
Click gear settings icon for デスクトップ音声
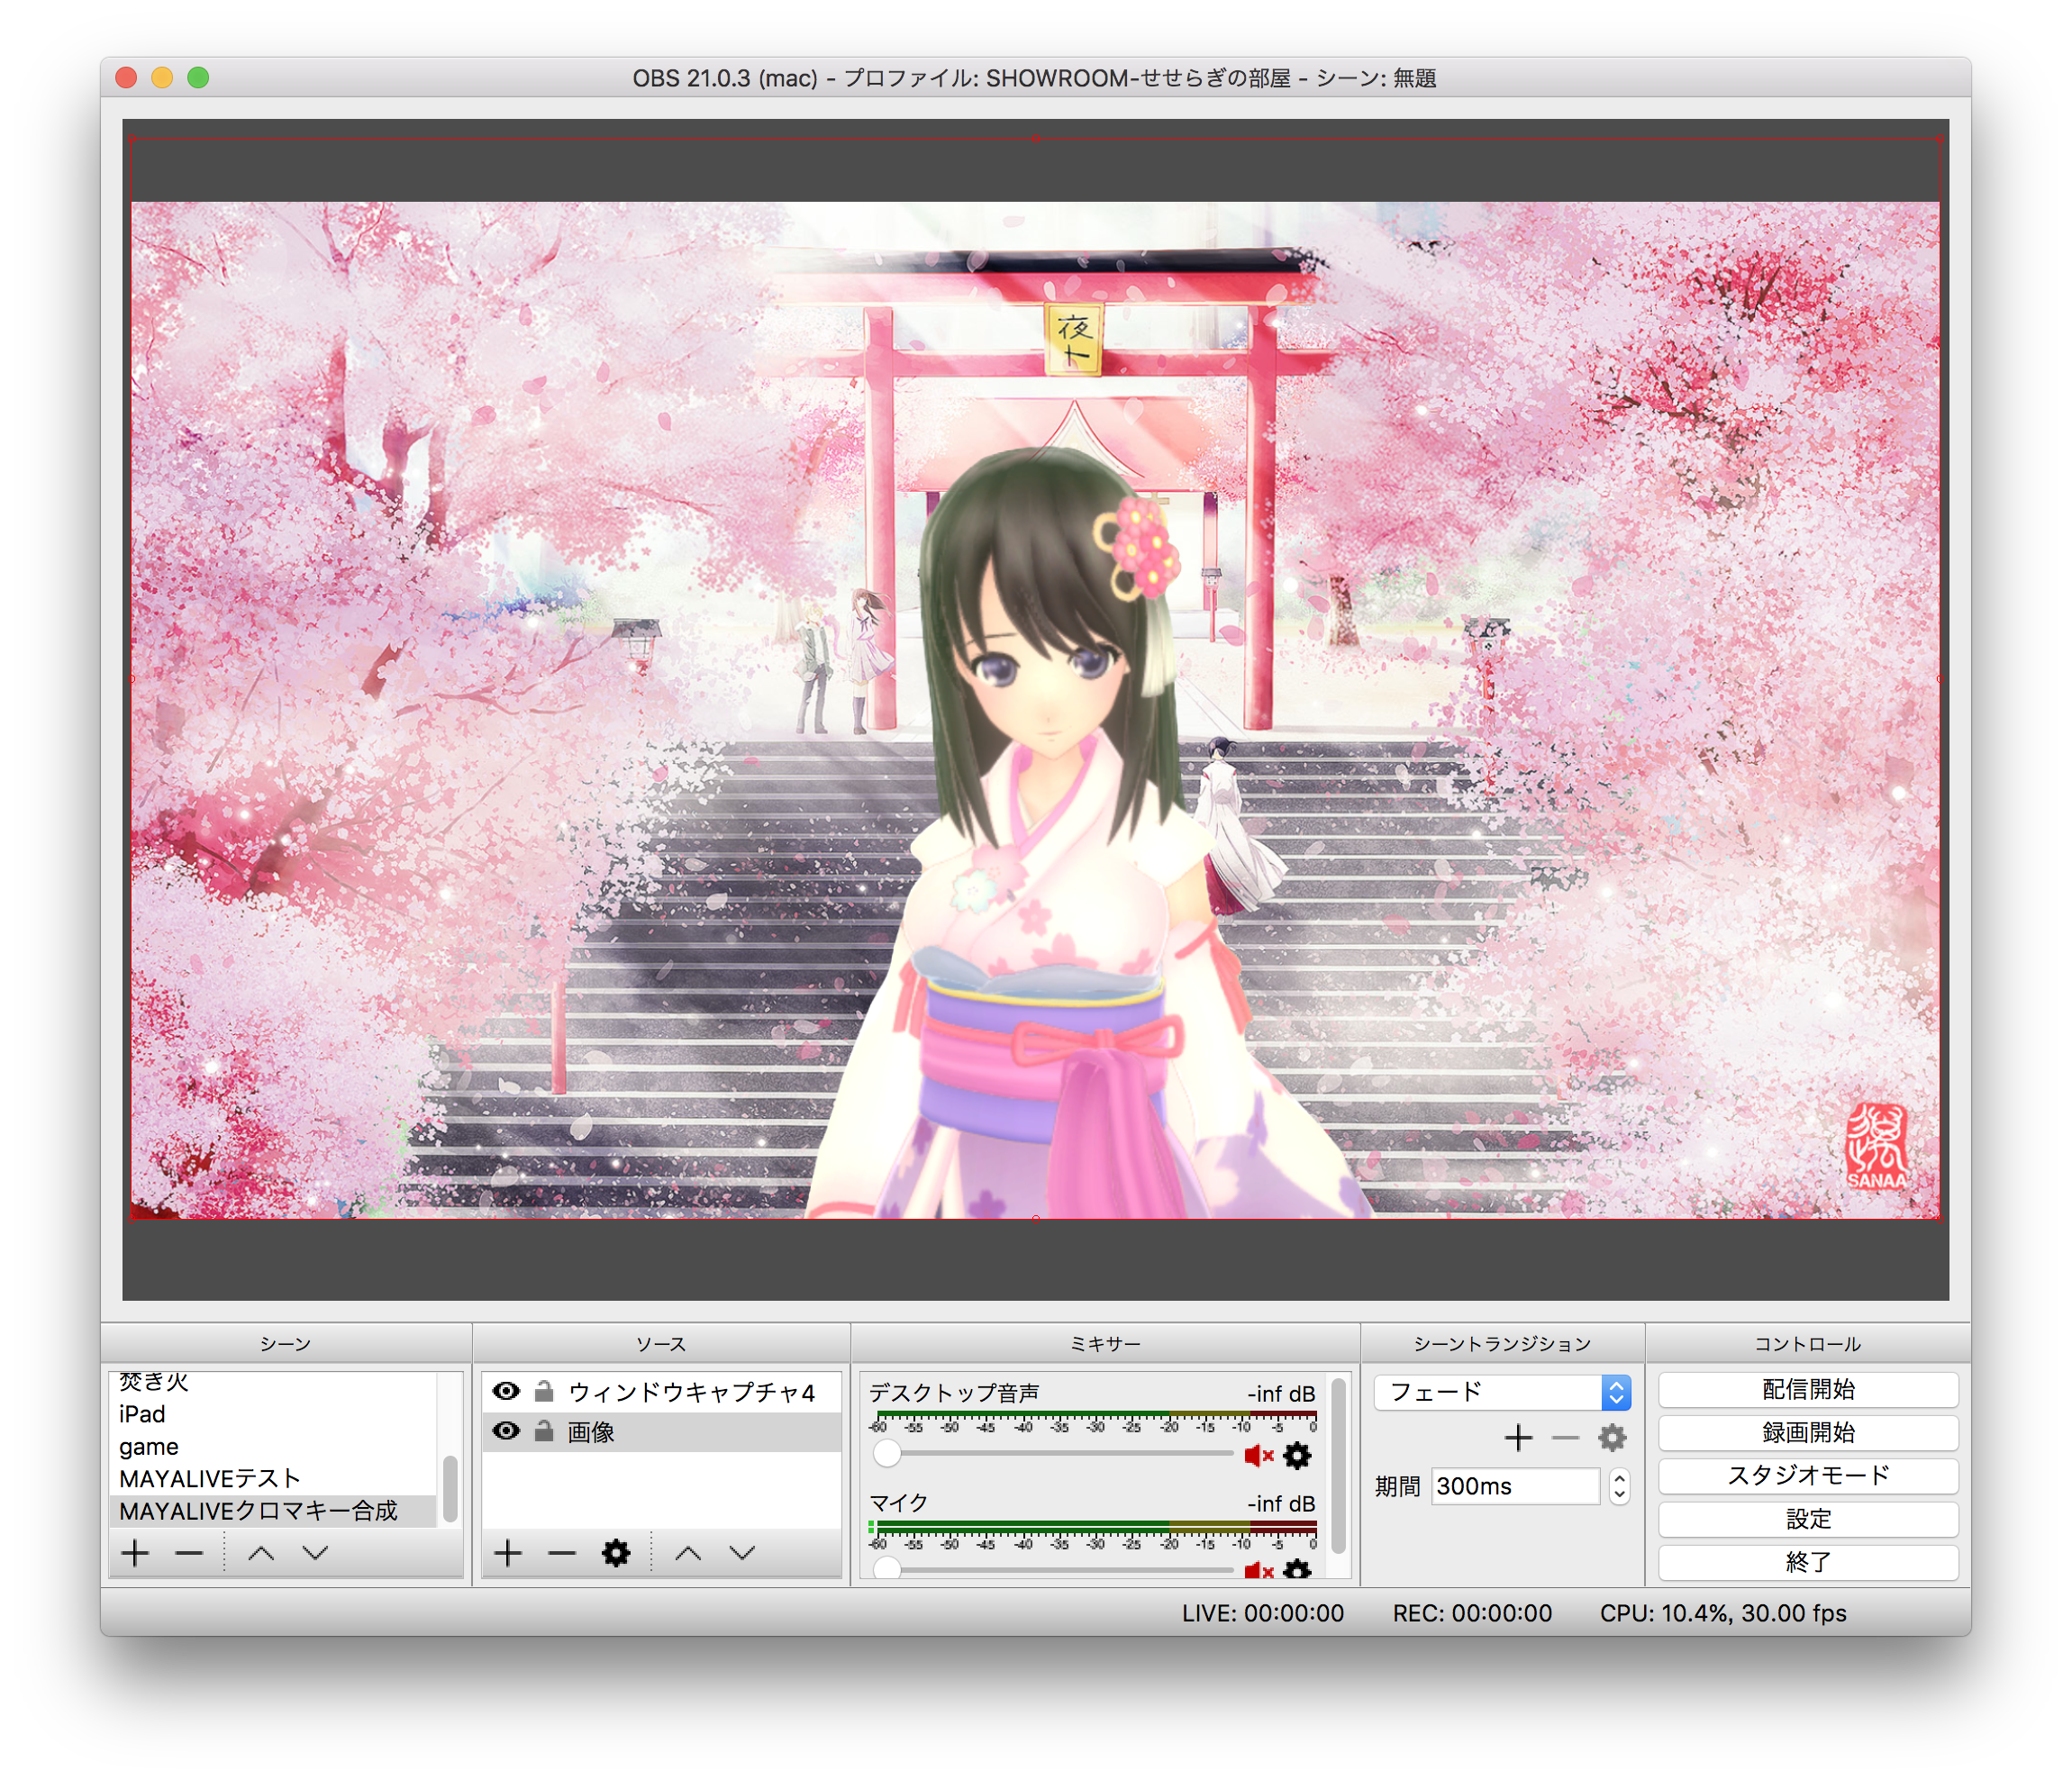[x=1304, y=1456]
